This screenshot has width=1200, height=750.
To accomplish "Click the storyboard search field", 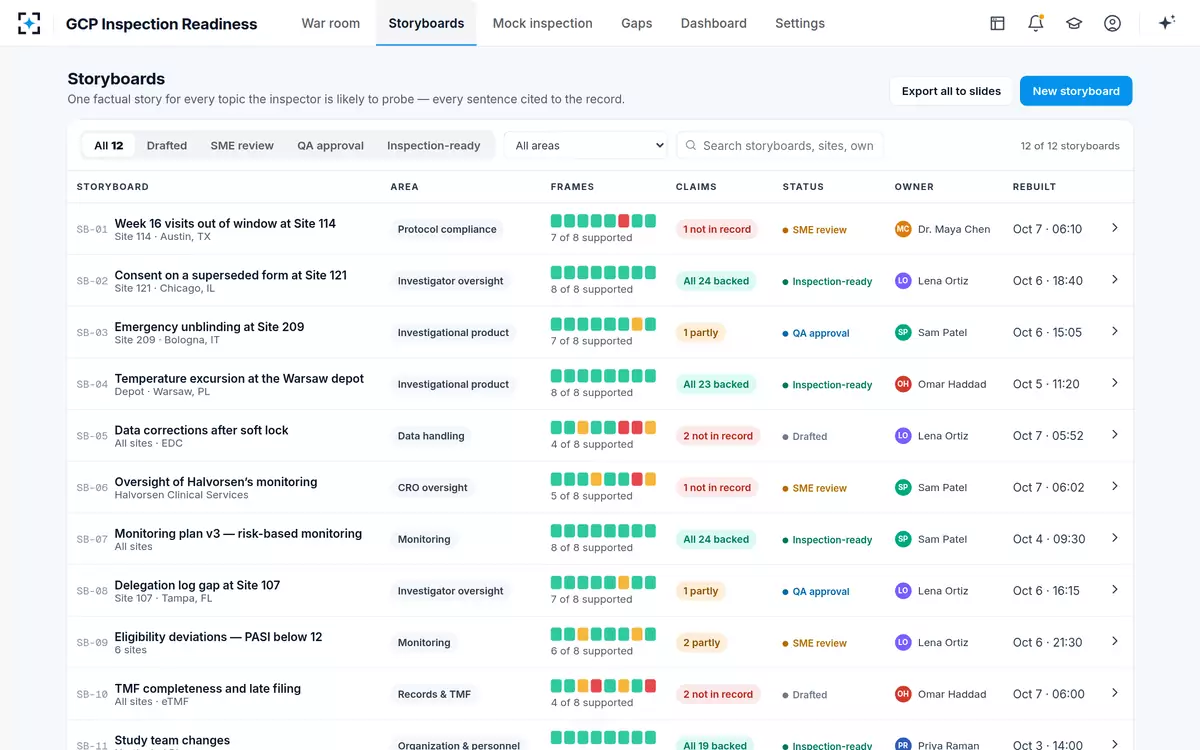I will (x=780, y=145).
